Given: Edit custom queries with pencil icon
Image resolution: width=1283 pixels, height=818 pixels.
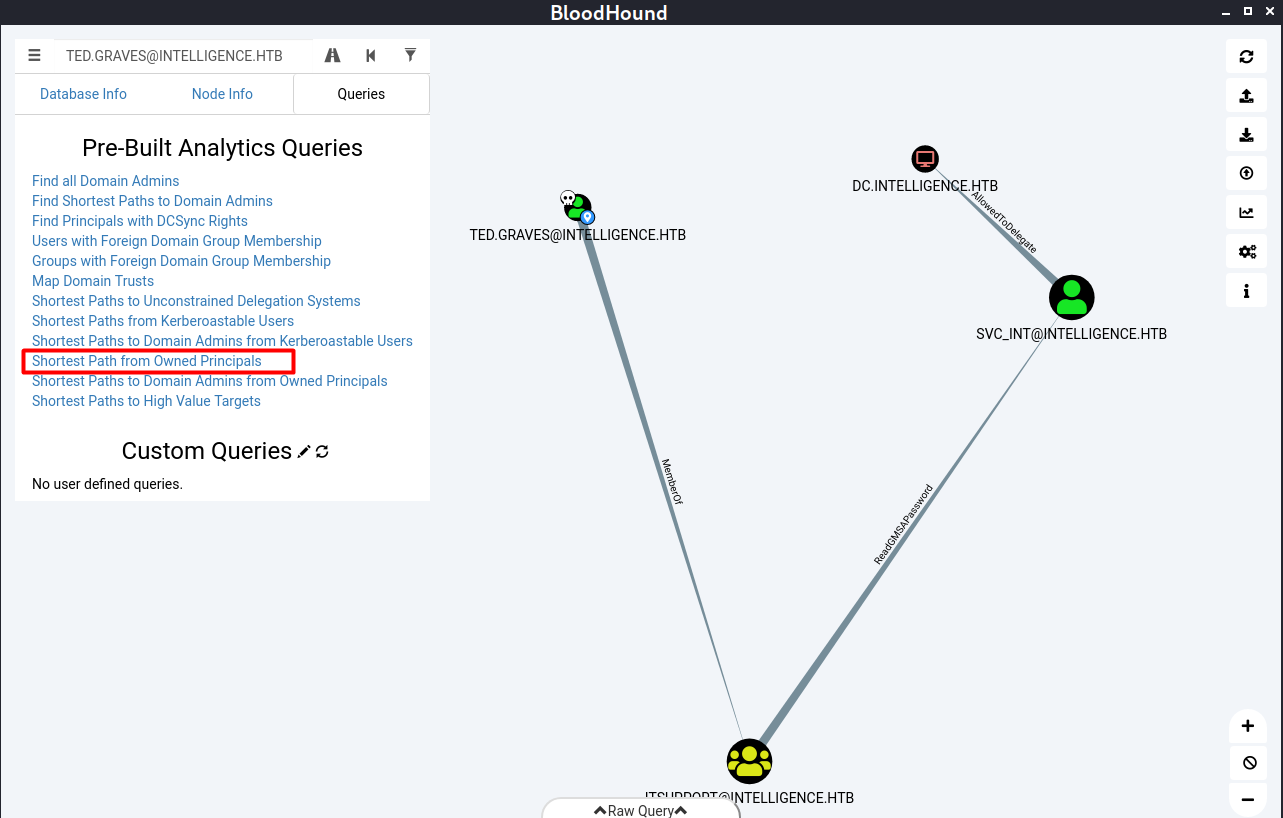Looking at the screenshot, I should click(x=304, y=452).
